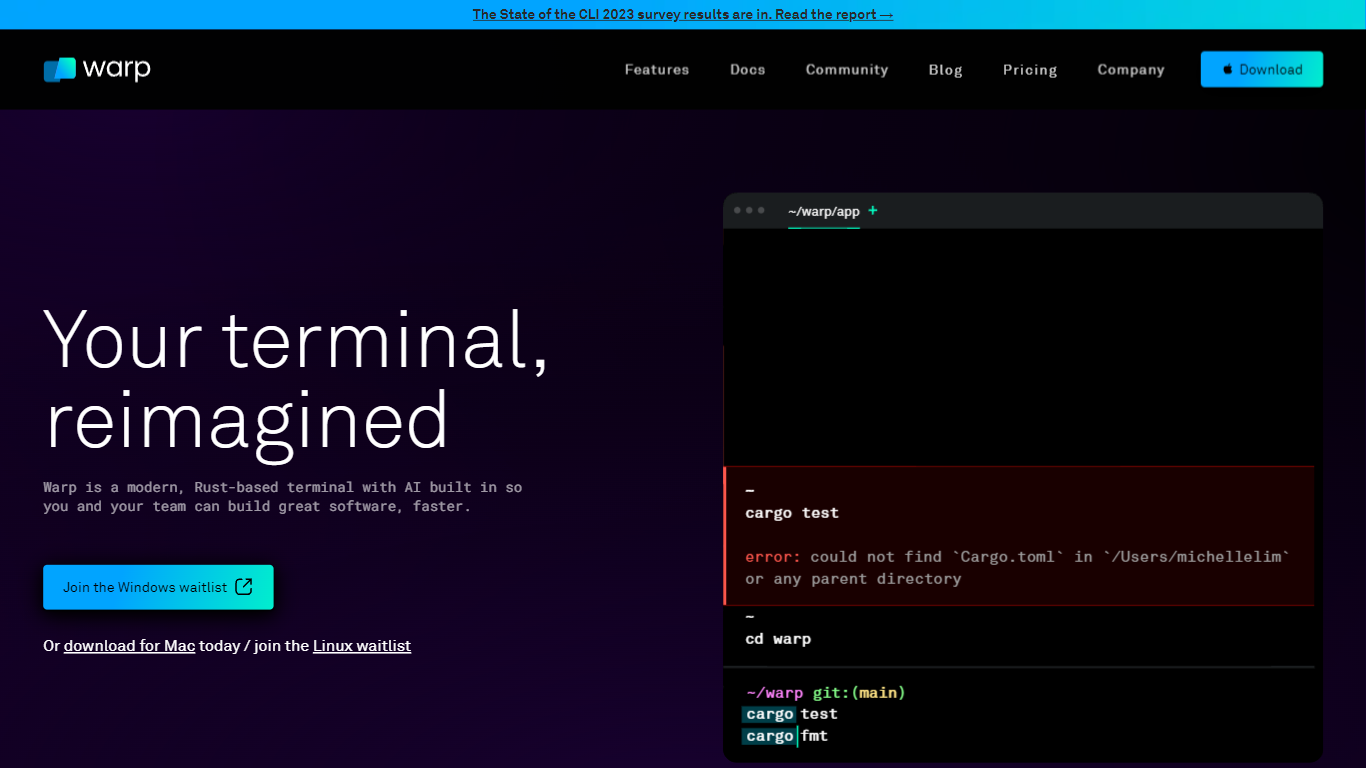1366x768 pixels.
Task: Visit the Blog page
Action: pyautogui.click(x=945, y=70)
